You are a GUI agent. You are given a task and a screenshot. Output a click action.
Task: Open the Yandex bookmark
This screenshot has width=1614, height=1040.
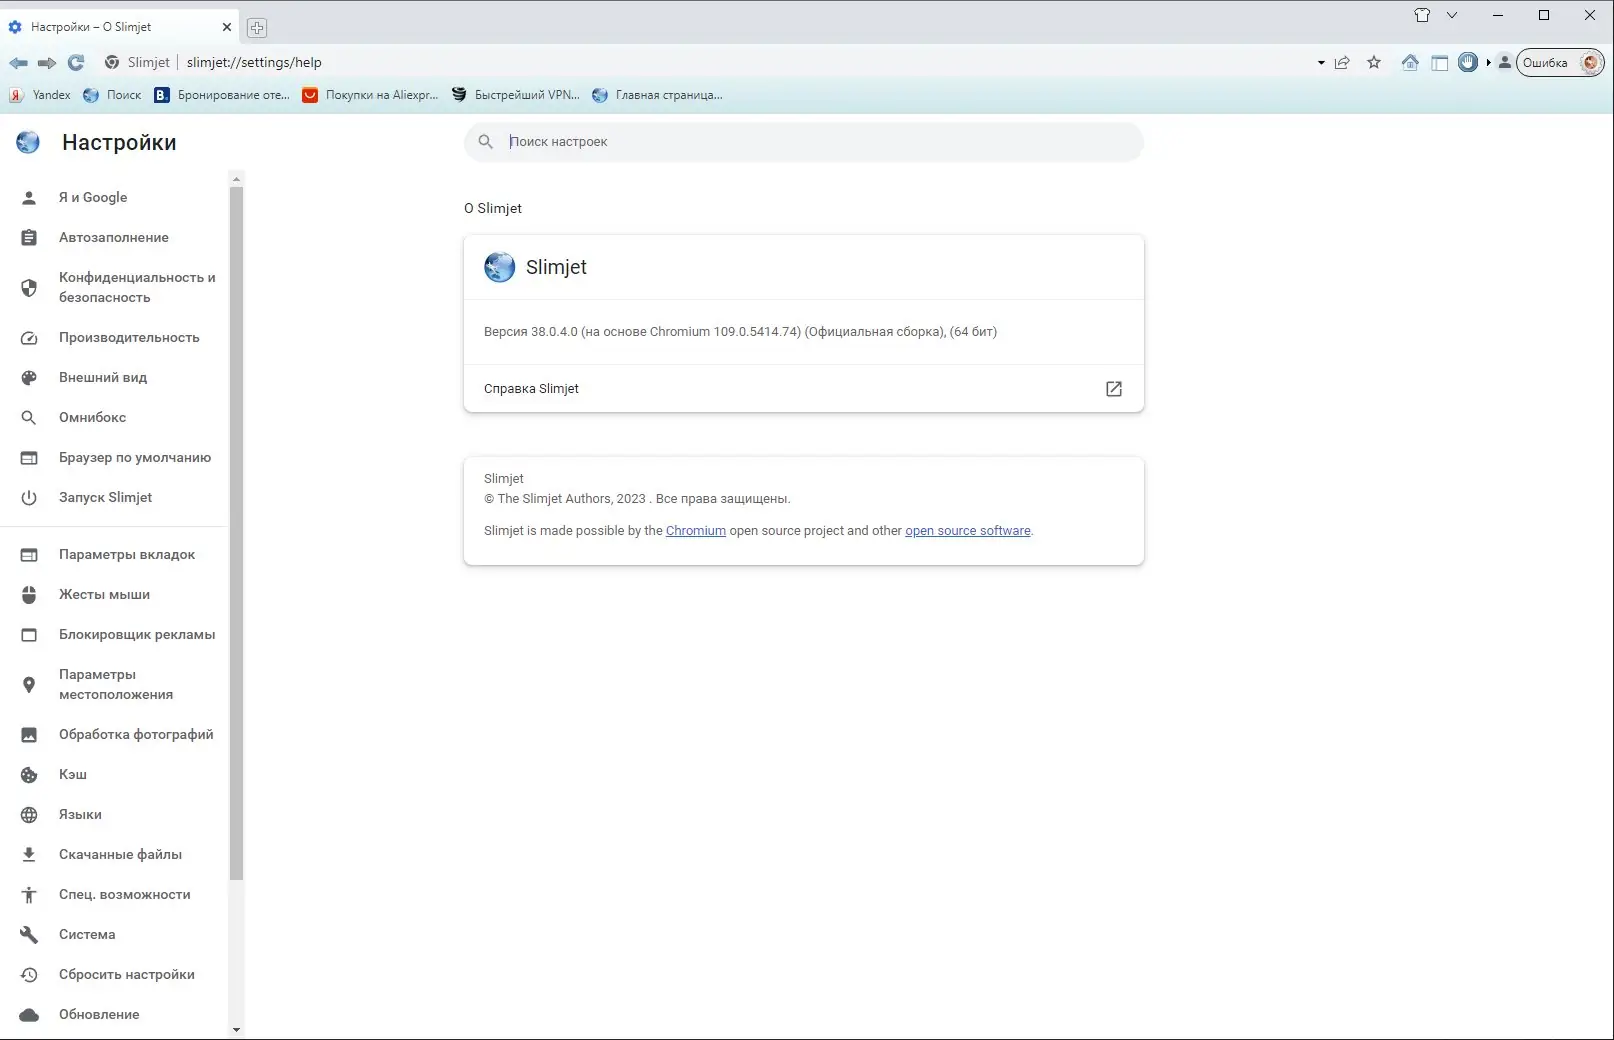[x=41, y=95]
